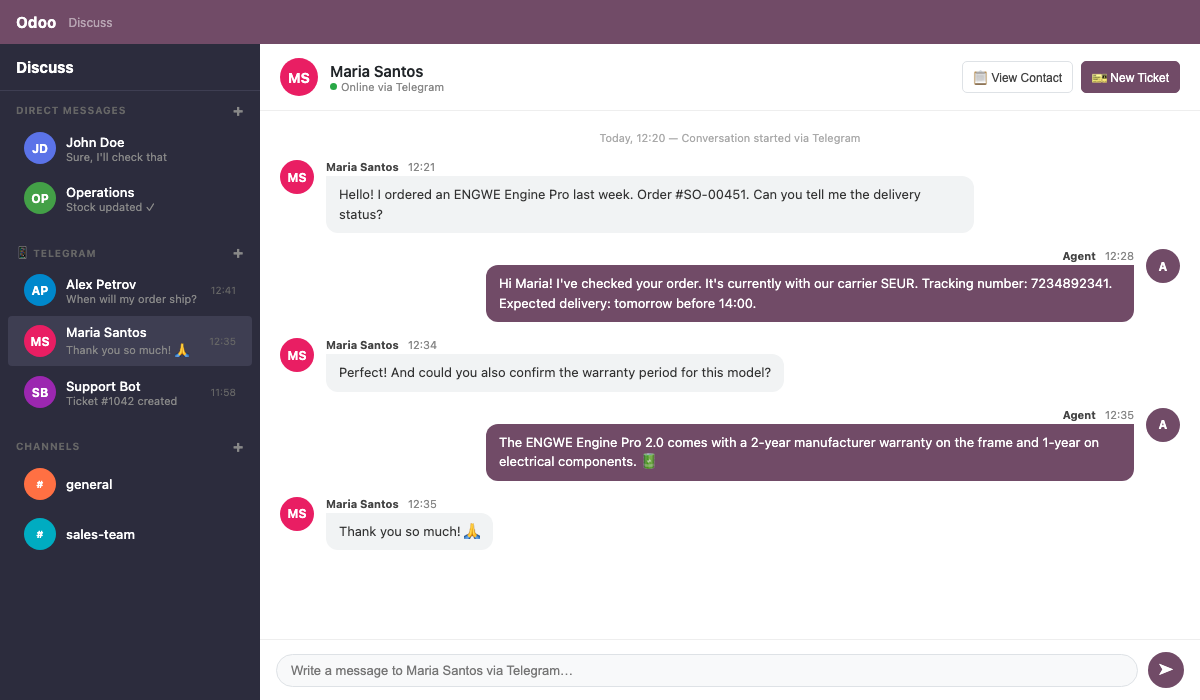Click the orange #general channel icon

[39, 484]
